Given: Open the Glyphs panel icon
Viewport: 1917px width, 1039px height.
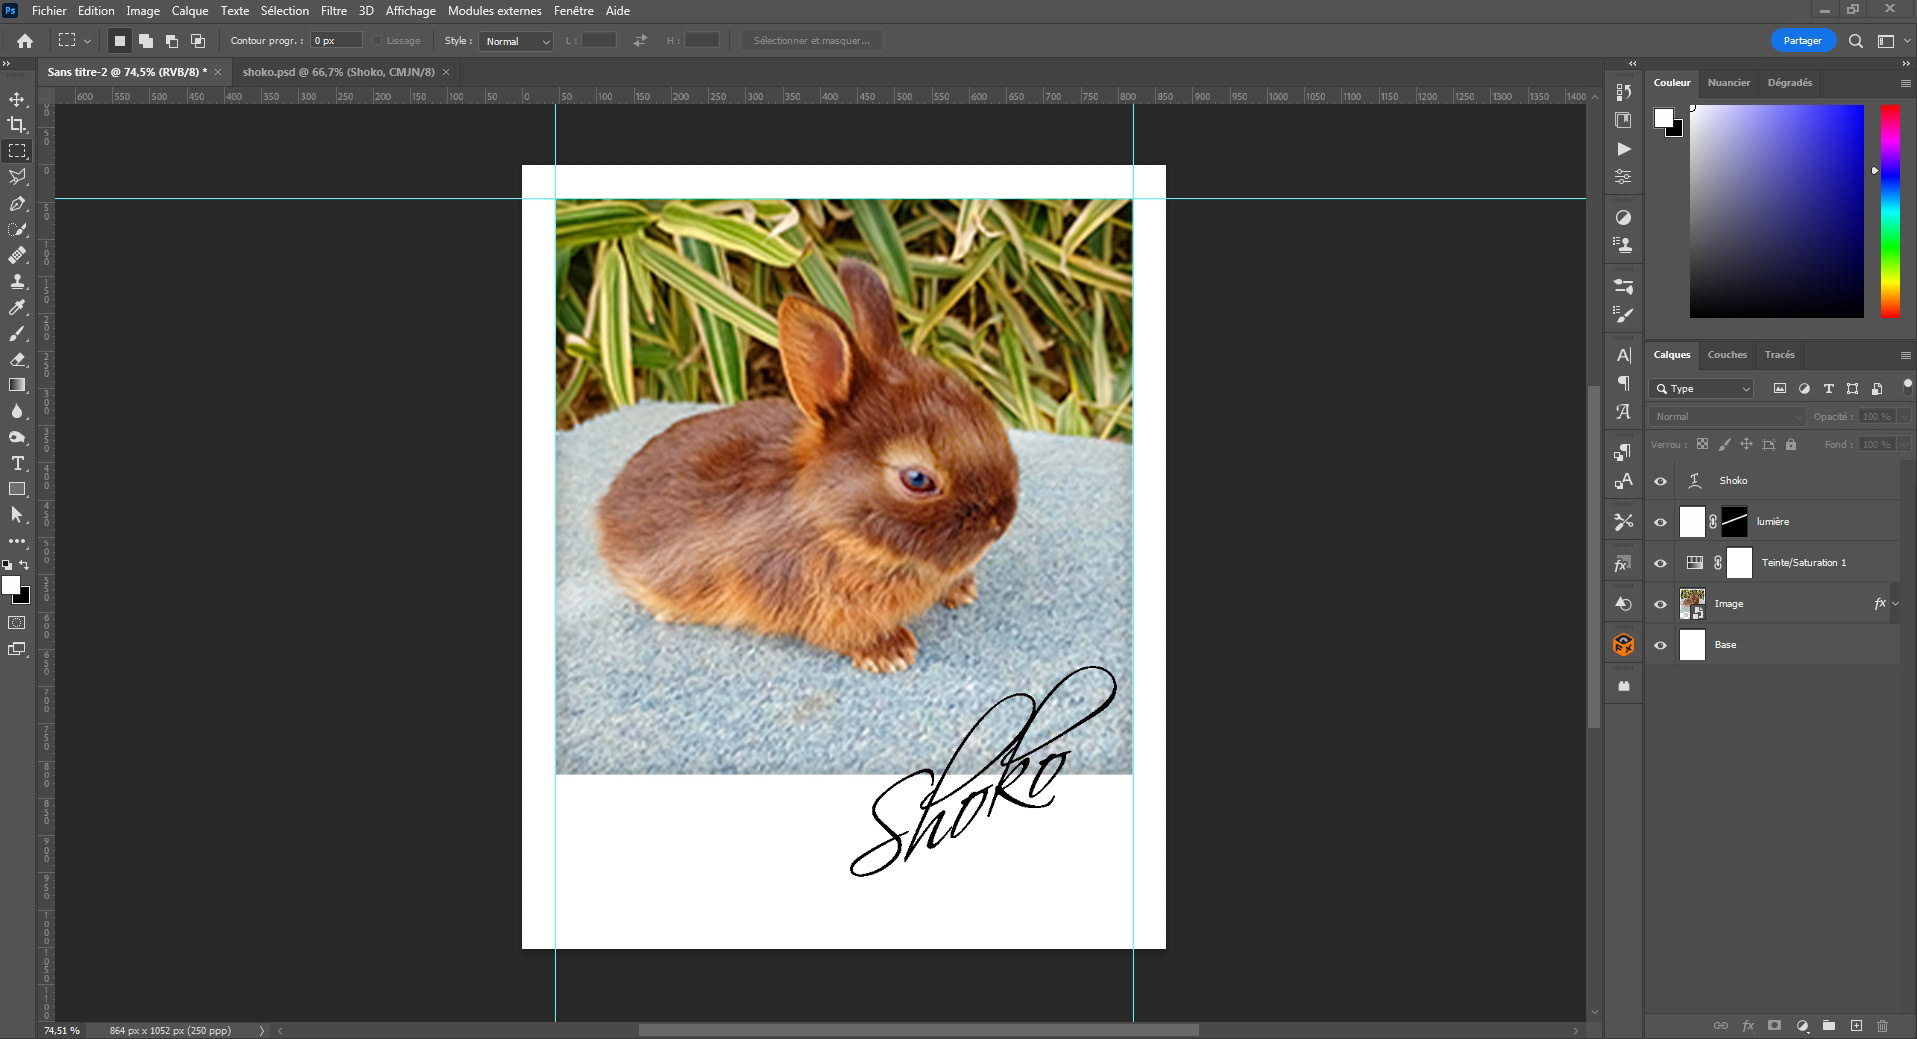Looking at the screenshot, I should click(1623, 411).
